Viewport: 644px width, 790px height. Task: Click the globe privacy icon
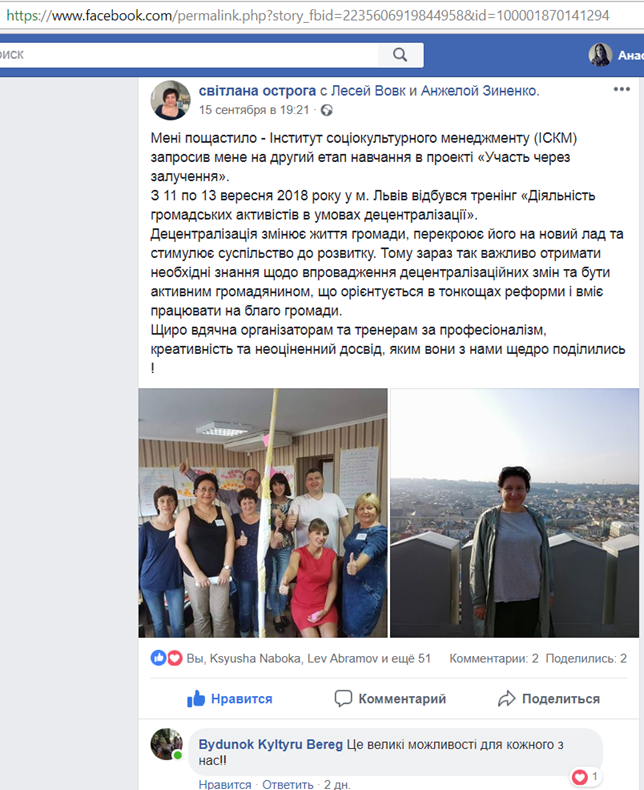(327, 110)
